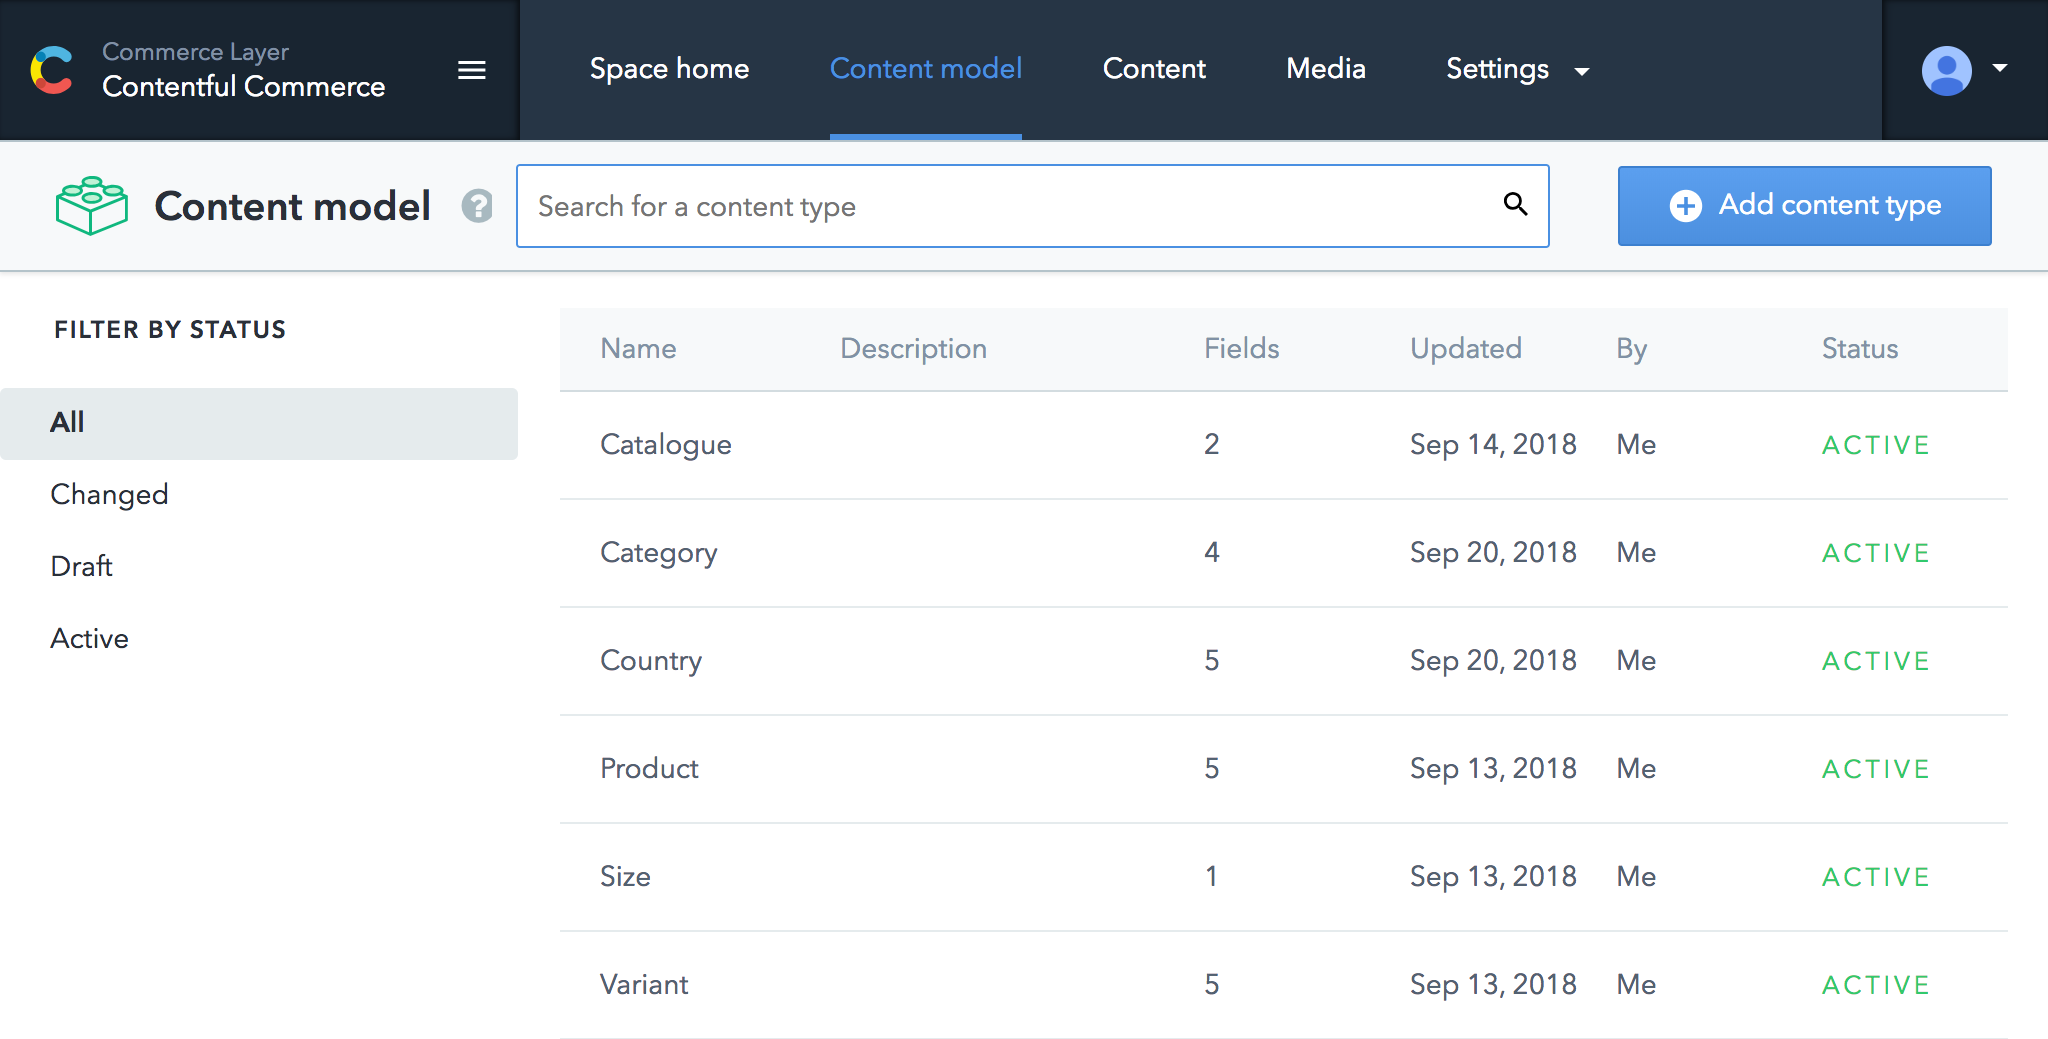Switch to the Content tab

(1154, 69)
